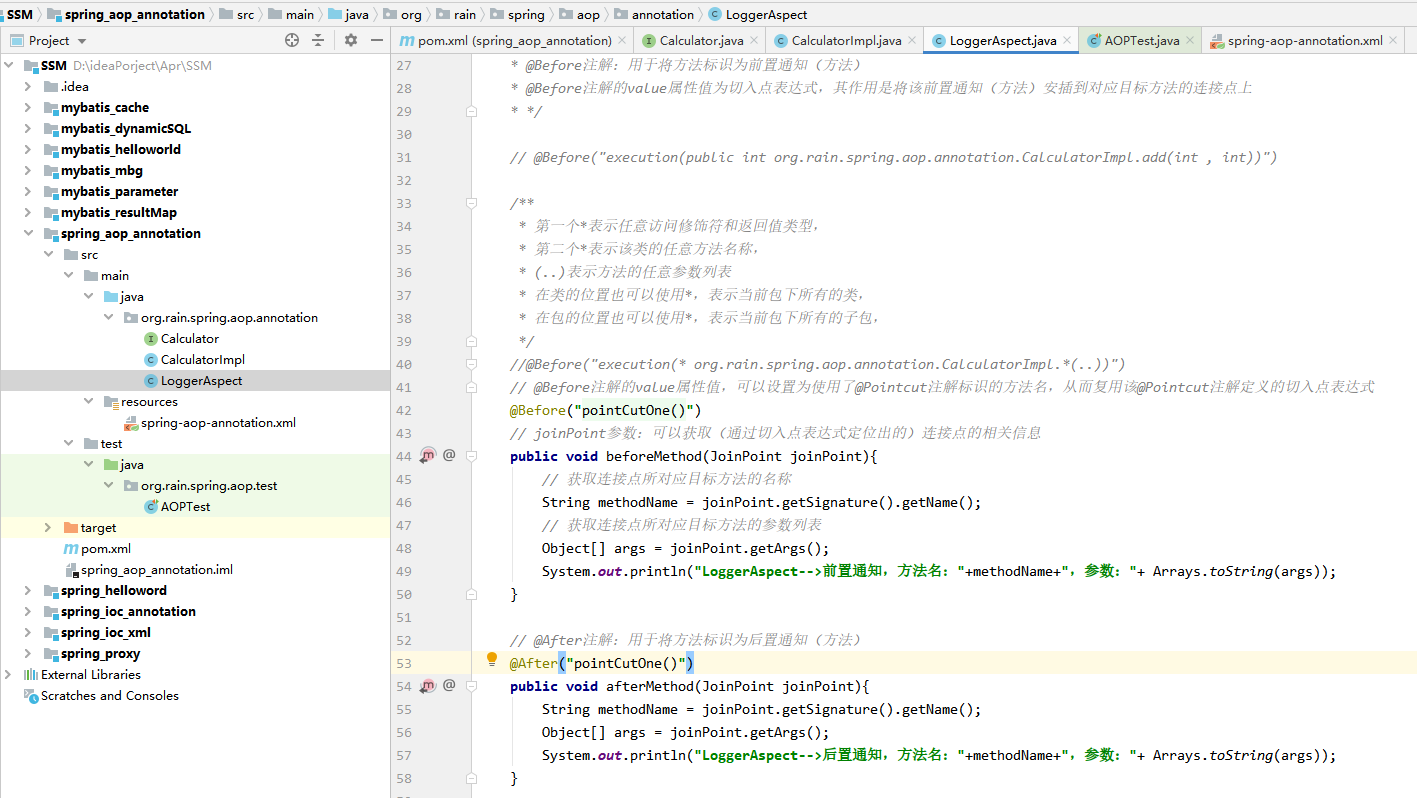Click on beforeMethod method name in code
1417x798 pixels.
[x=650, y=456]
